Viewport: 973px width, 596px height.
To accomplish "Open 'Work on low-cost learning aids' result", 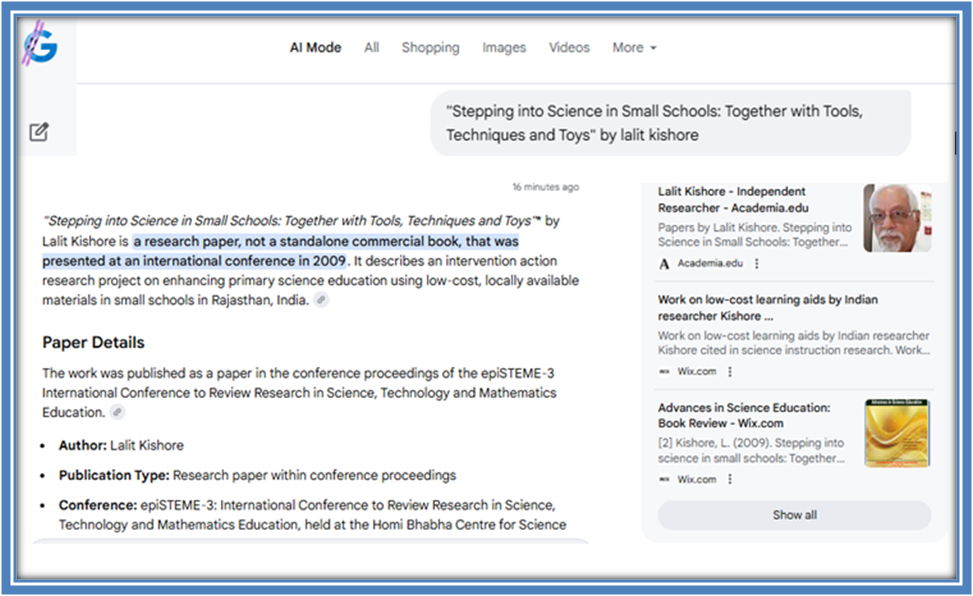I will click(x=768, y=307).
